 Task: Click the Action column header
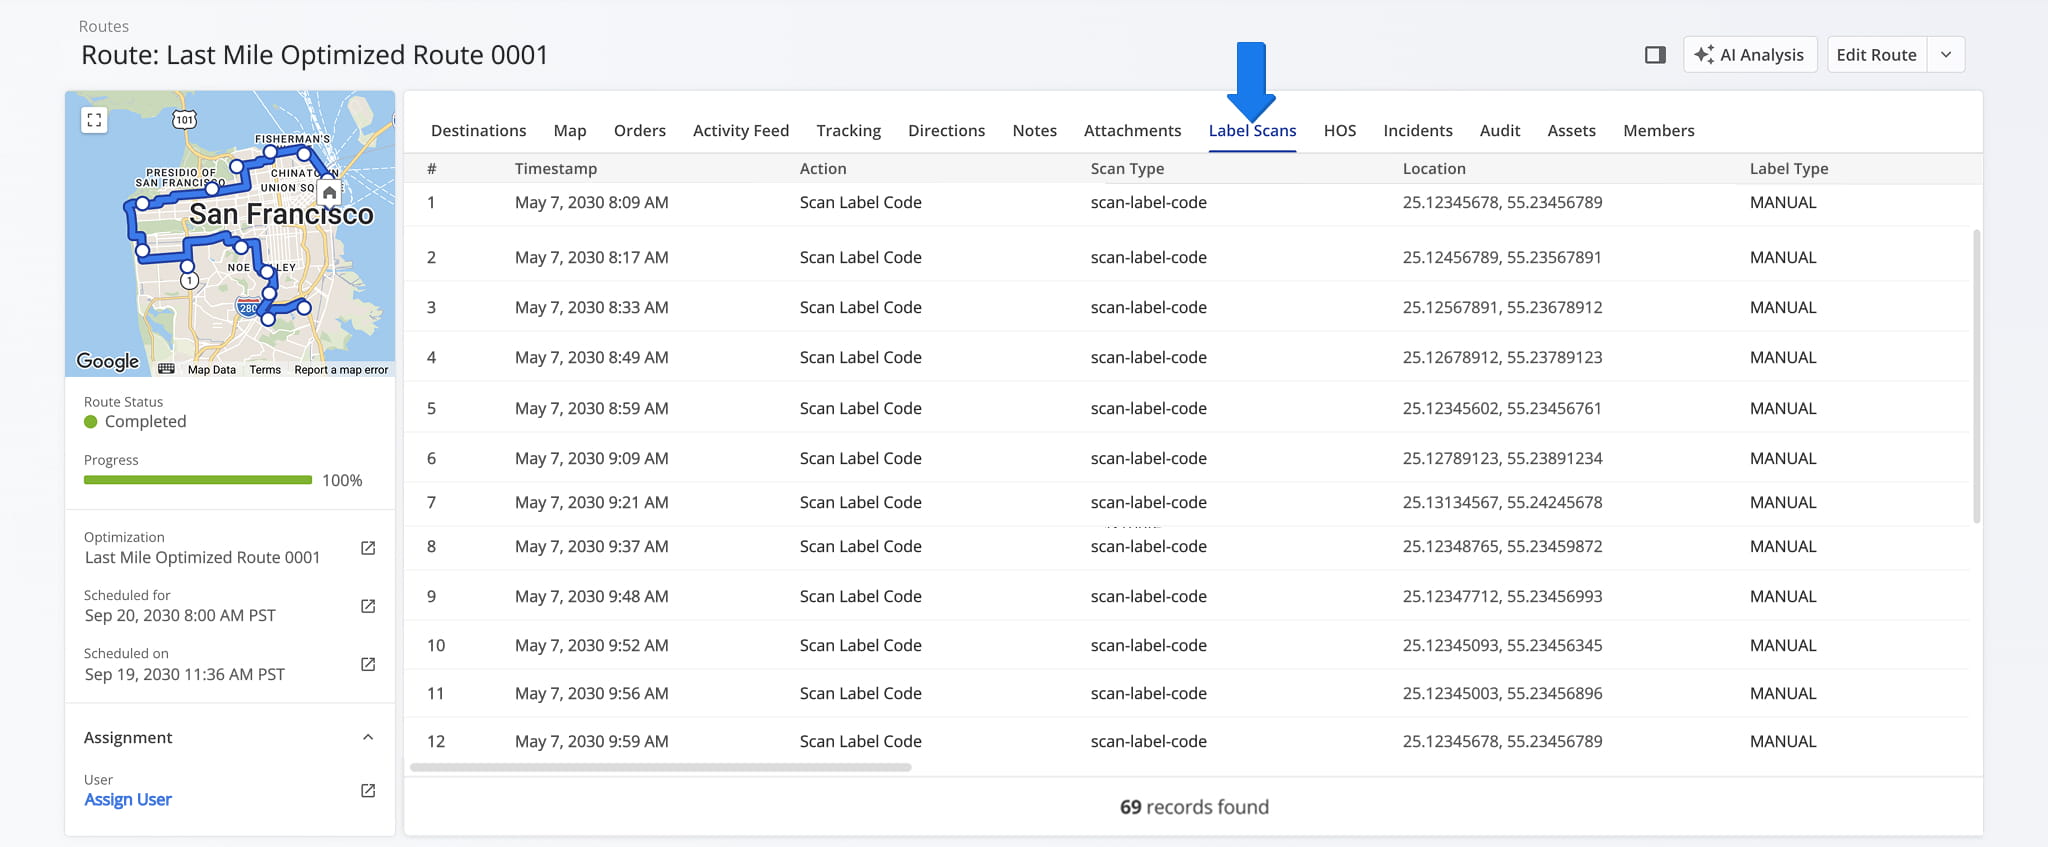823,168
